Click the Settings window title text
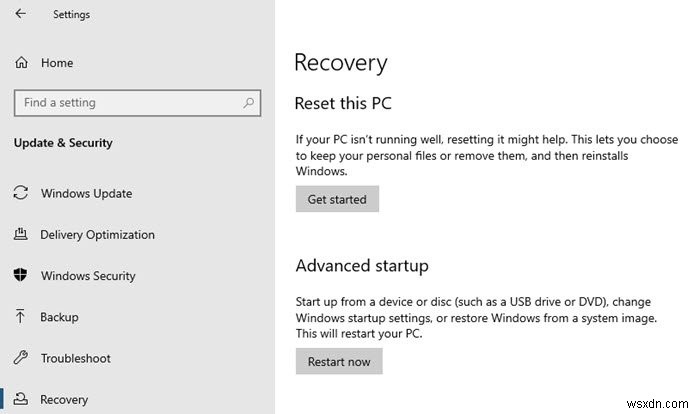 tap(71, 14)
